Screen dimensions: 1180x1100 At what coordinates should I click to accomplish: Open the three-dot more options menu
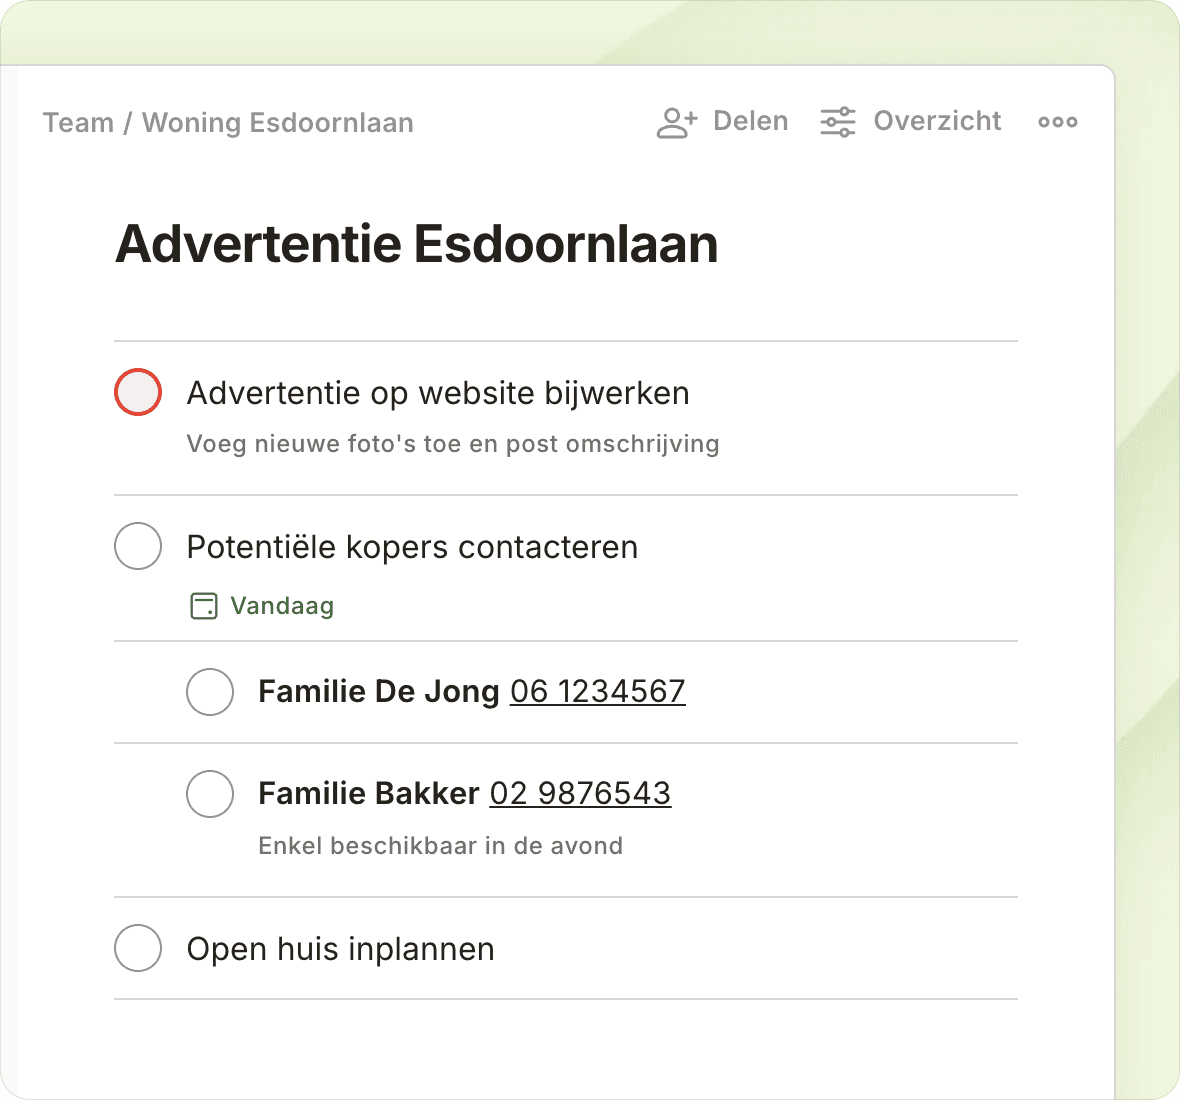coord(1057,122)
